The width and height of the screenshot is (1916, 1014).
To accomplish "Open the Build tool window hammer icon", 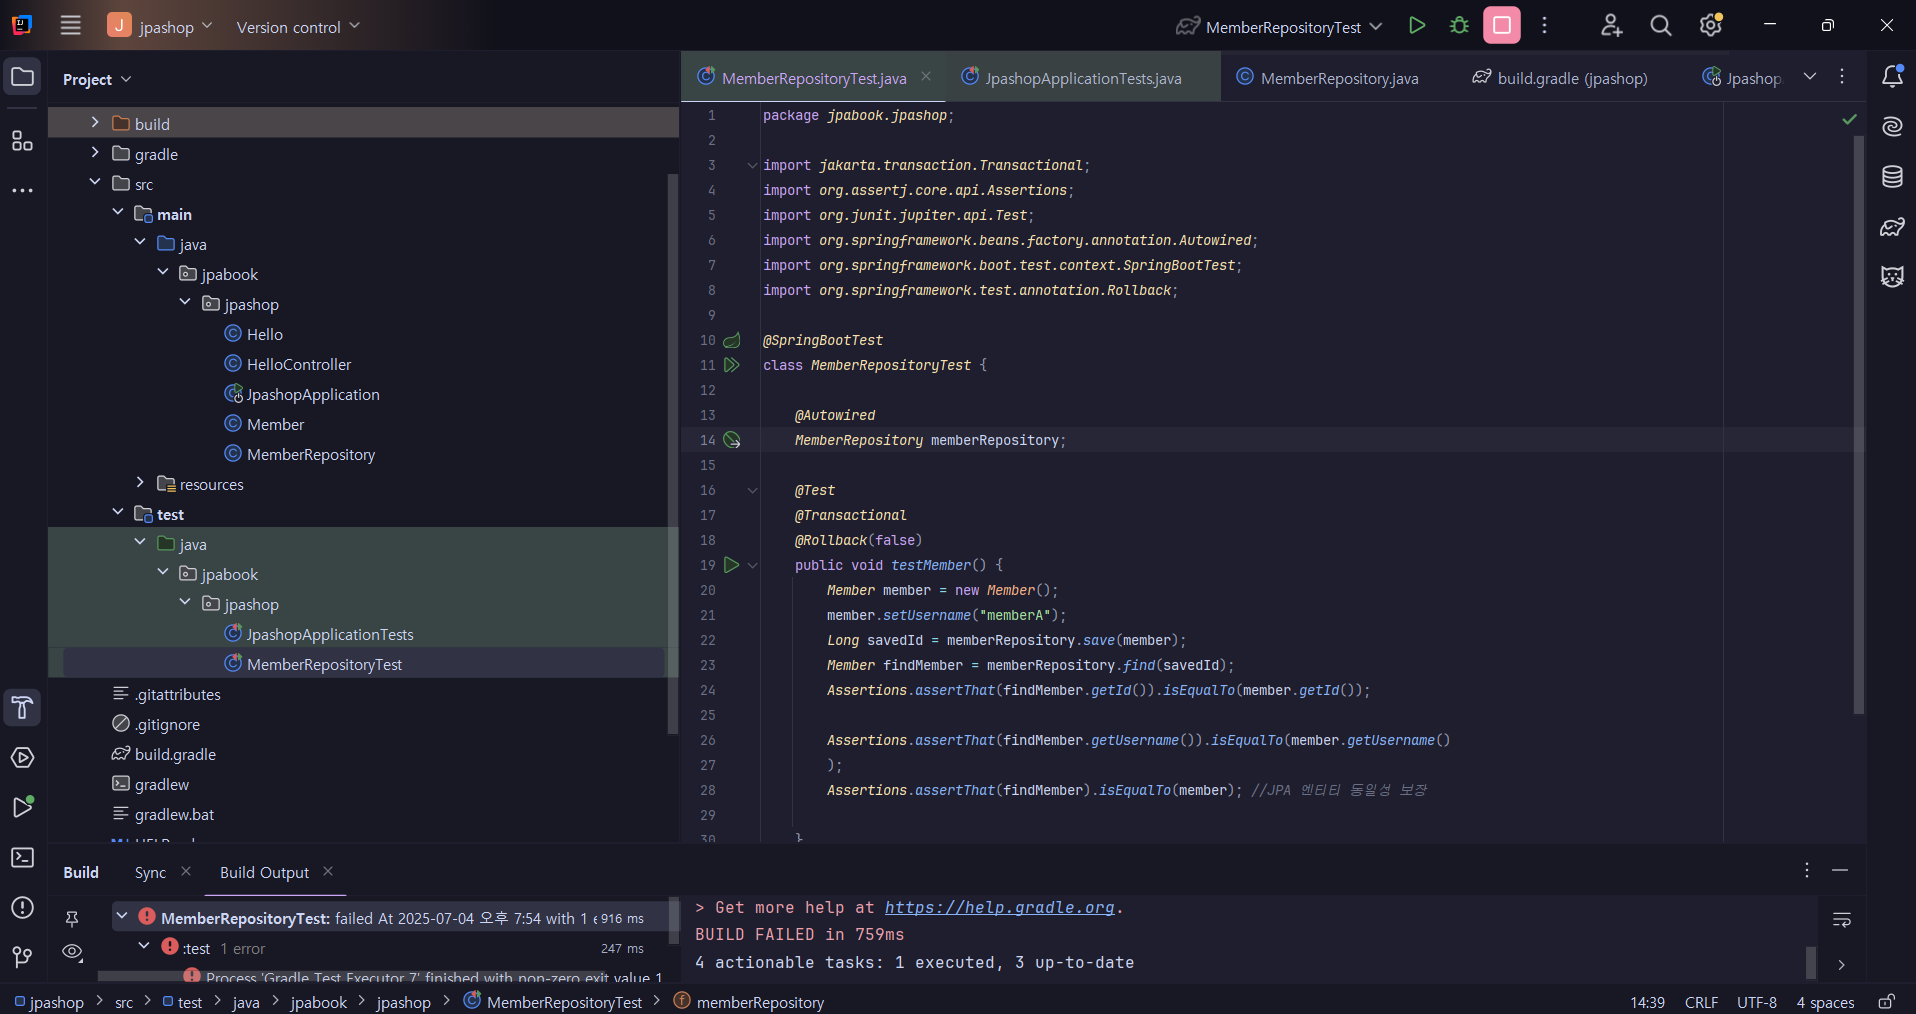I will 22,708.
